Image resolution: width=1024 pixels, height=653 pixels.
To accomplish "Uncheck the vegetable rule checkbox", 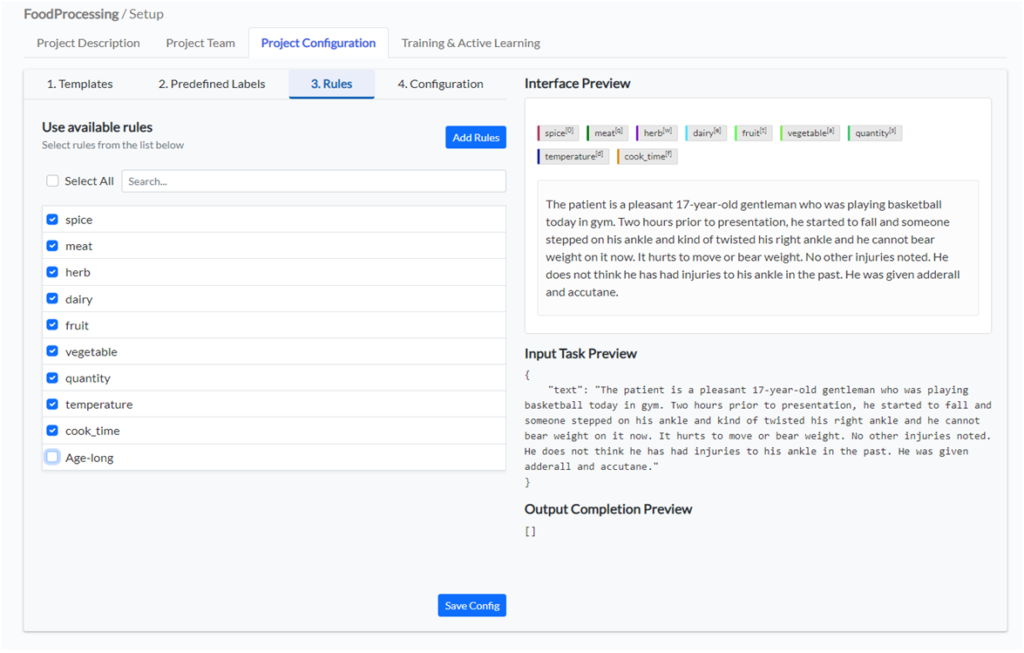I will (52, 351).
